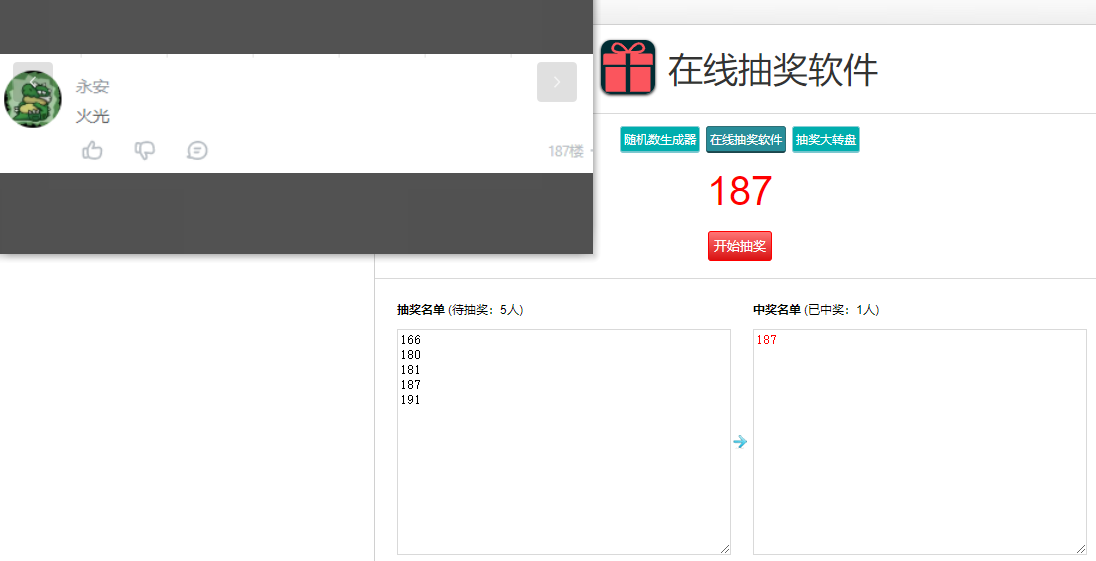Open the username 永安 profile

click(92, 87)
